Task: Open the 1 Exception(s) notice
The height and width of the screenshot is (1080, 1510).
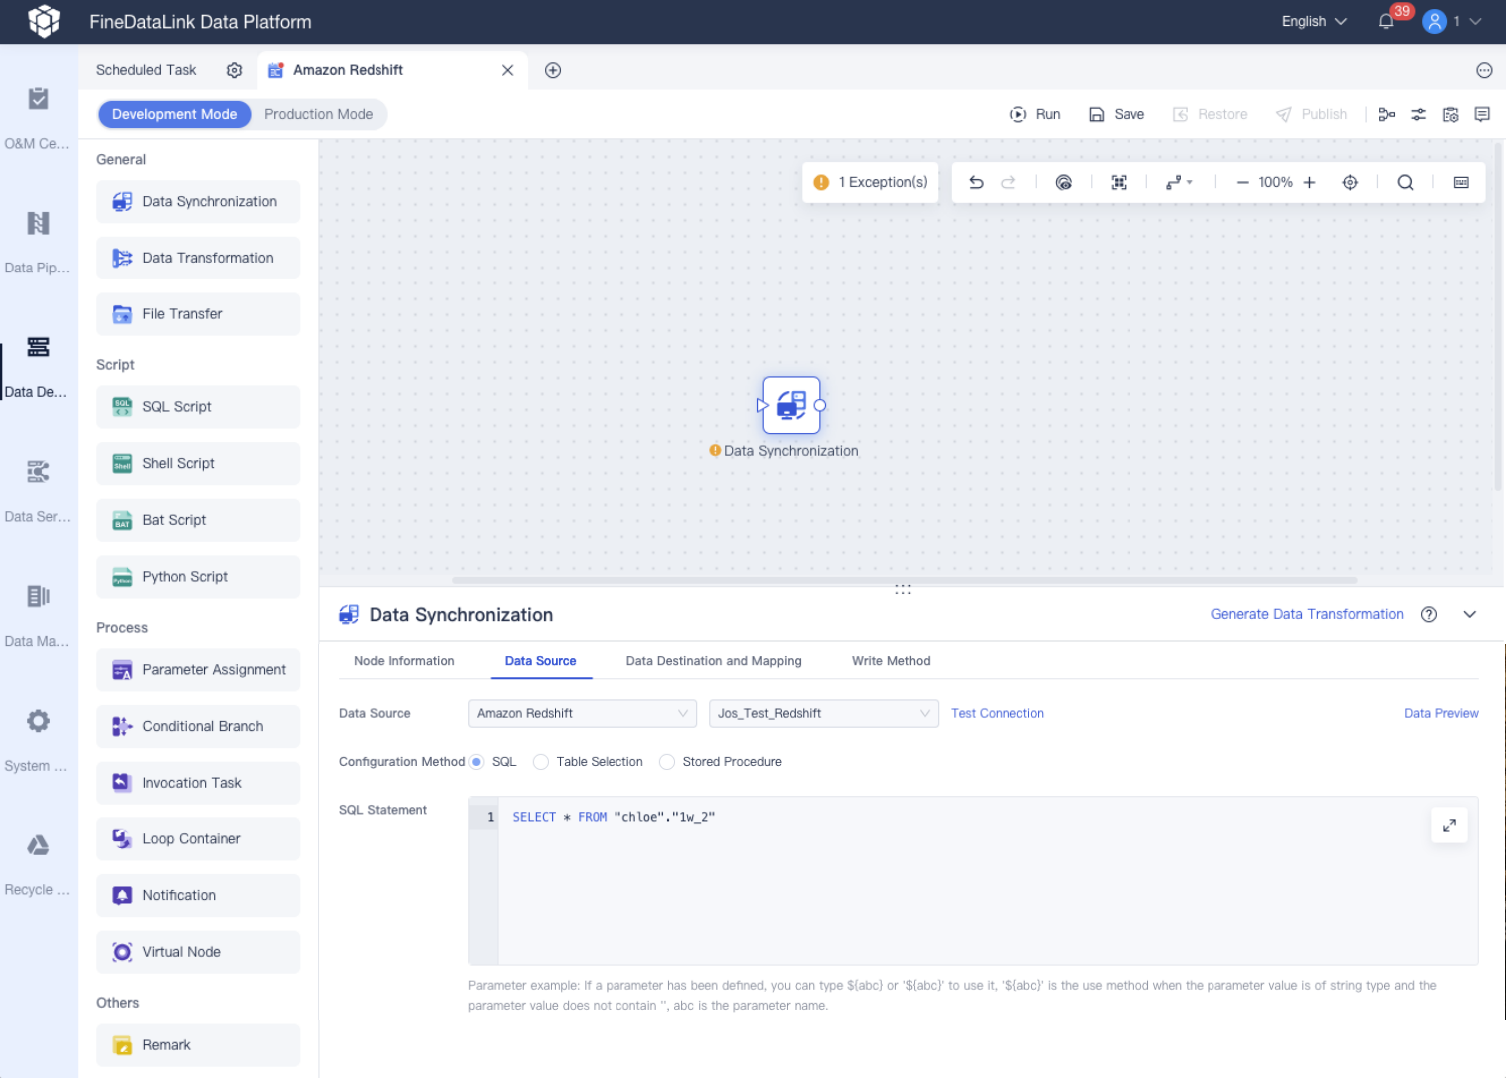Action: [870, 182]
